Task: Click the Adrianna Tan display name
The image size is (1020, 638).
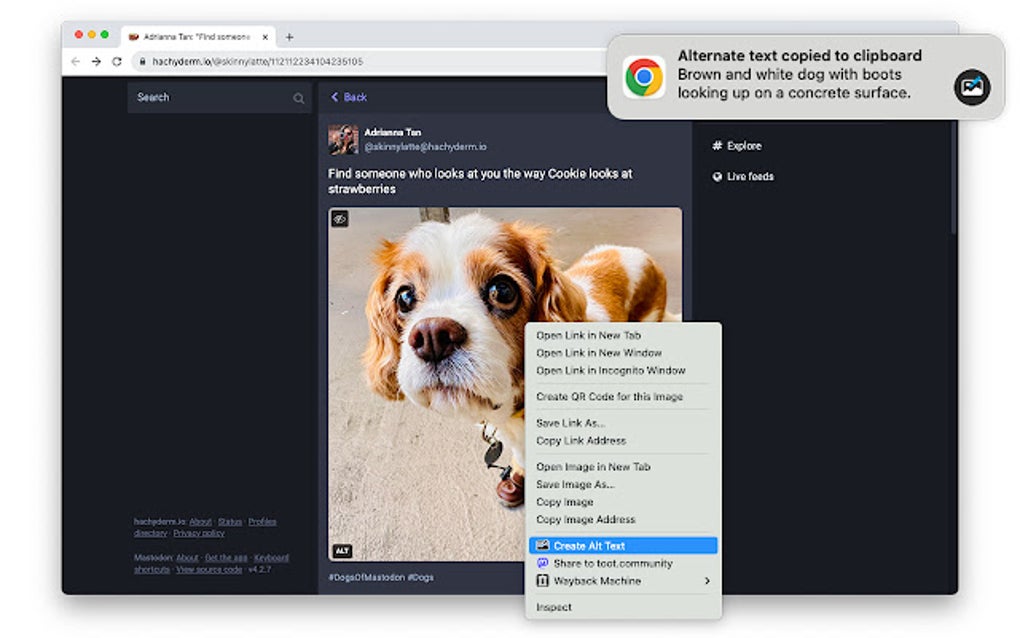Action: [x=393, y=132]
